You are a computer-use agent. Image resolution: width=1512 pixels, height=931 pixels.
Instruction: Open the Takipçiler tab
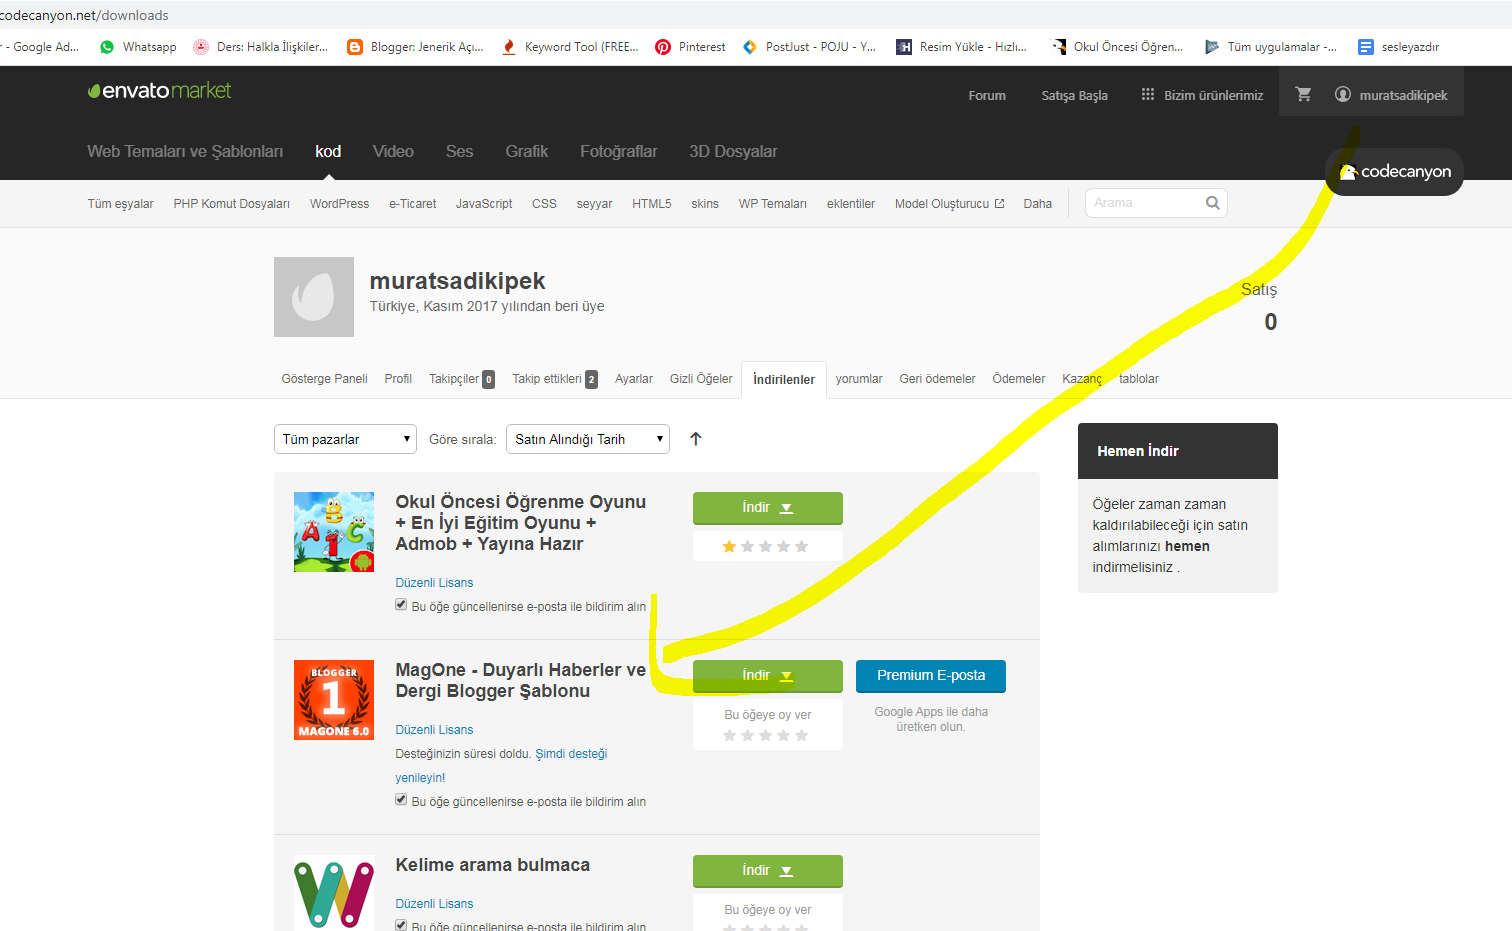pos(462,379)
